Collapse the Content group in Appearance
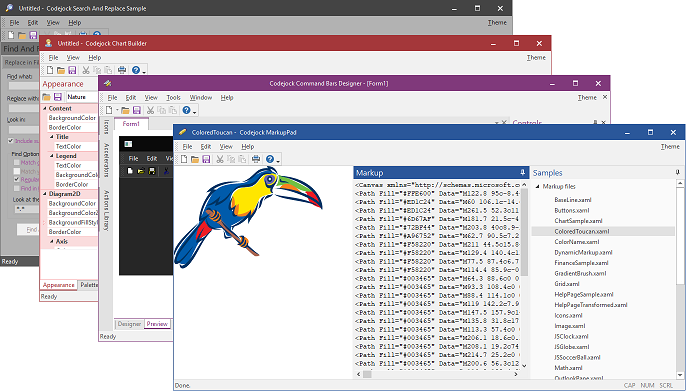This screenshot has height=392, width=687. click(45, 108)
